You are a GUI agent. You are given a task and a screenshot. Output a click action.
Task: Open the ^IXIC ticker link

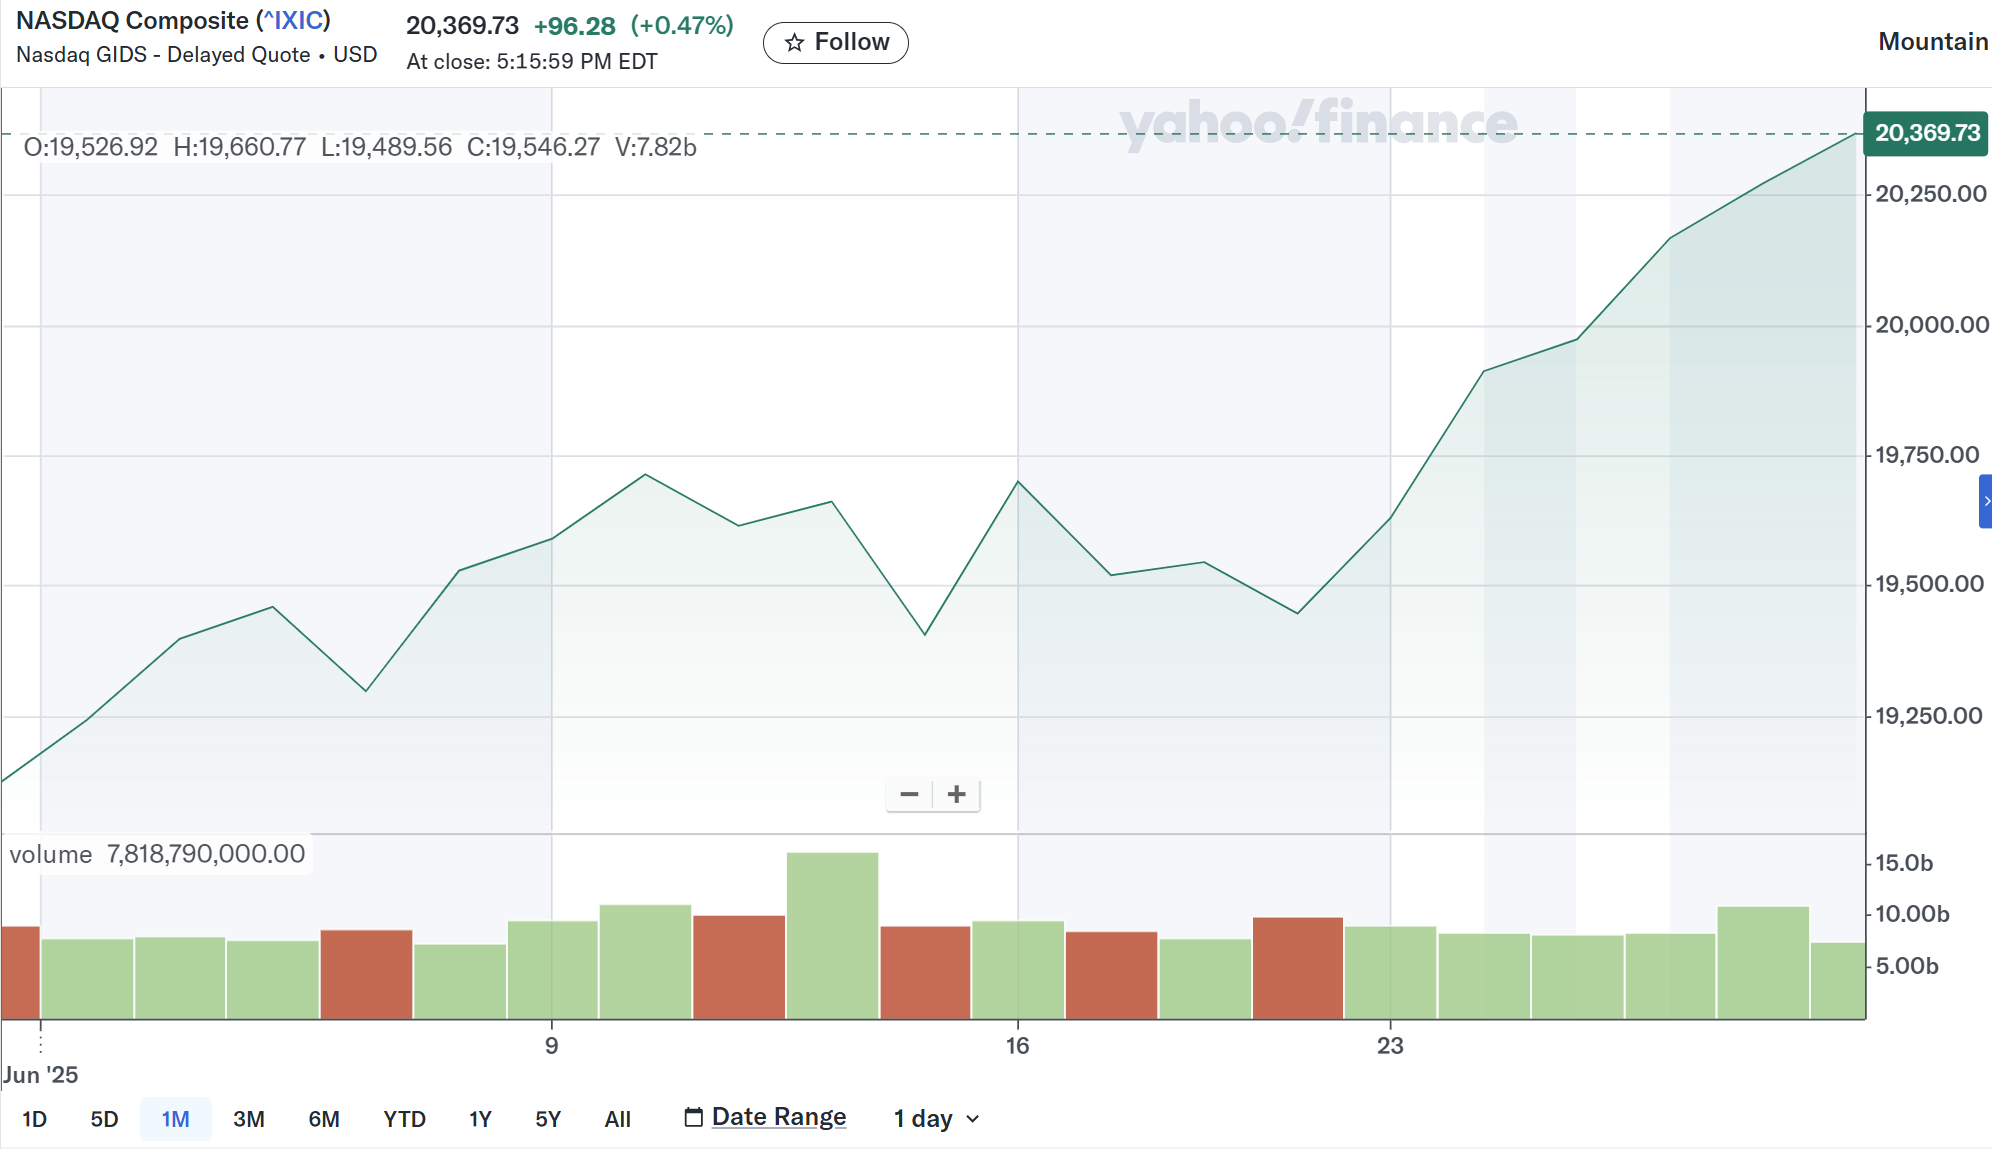point(293,21)
